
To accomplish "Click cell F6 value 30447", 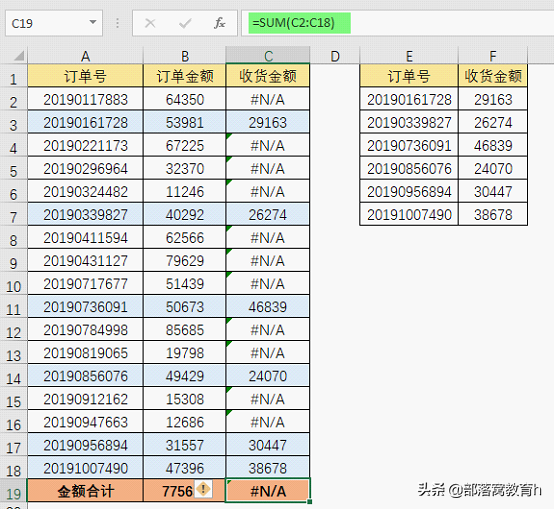I will coord(493,191).
